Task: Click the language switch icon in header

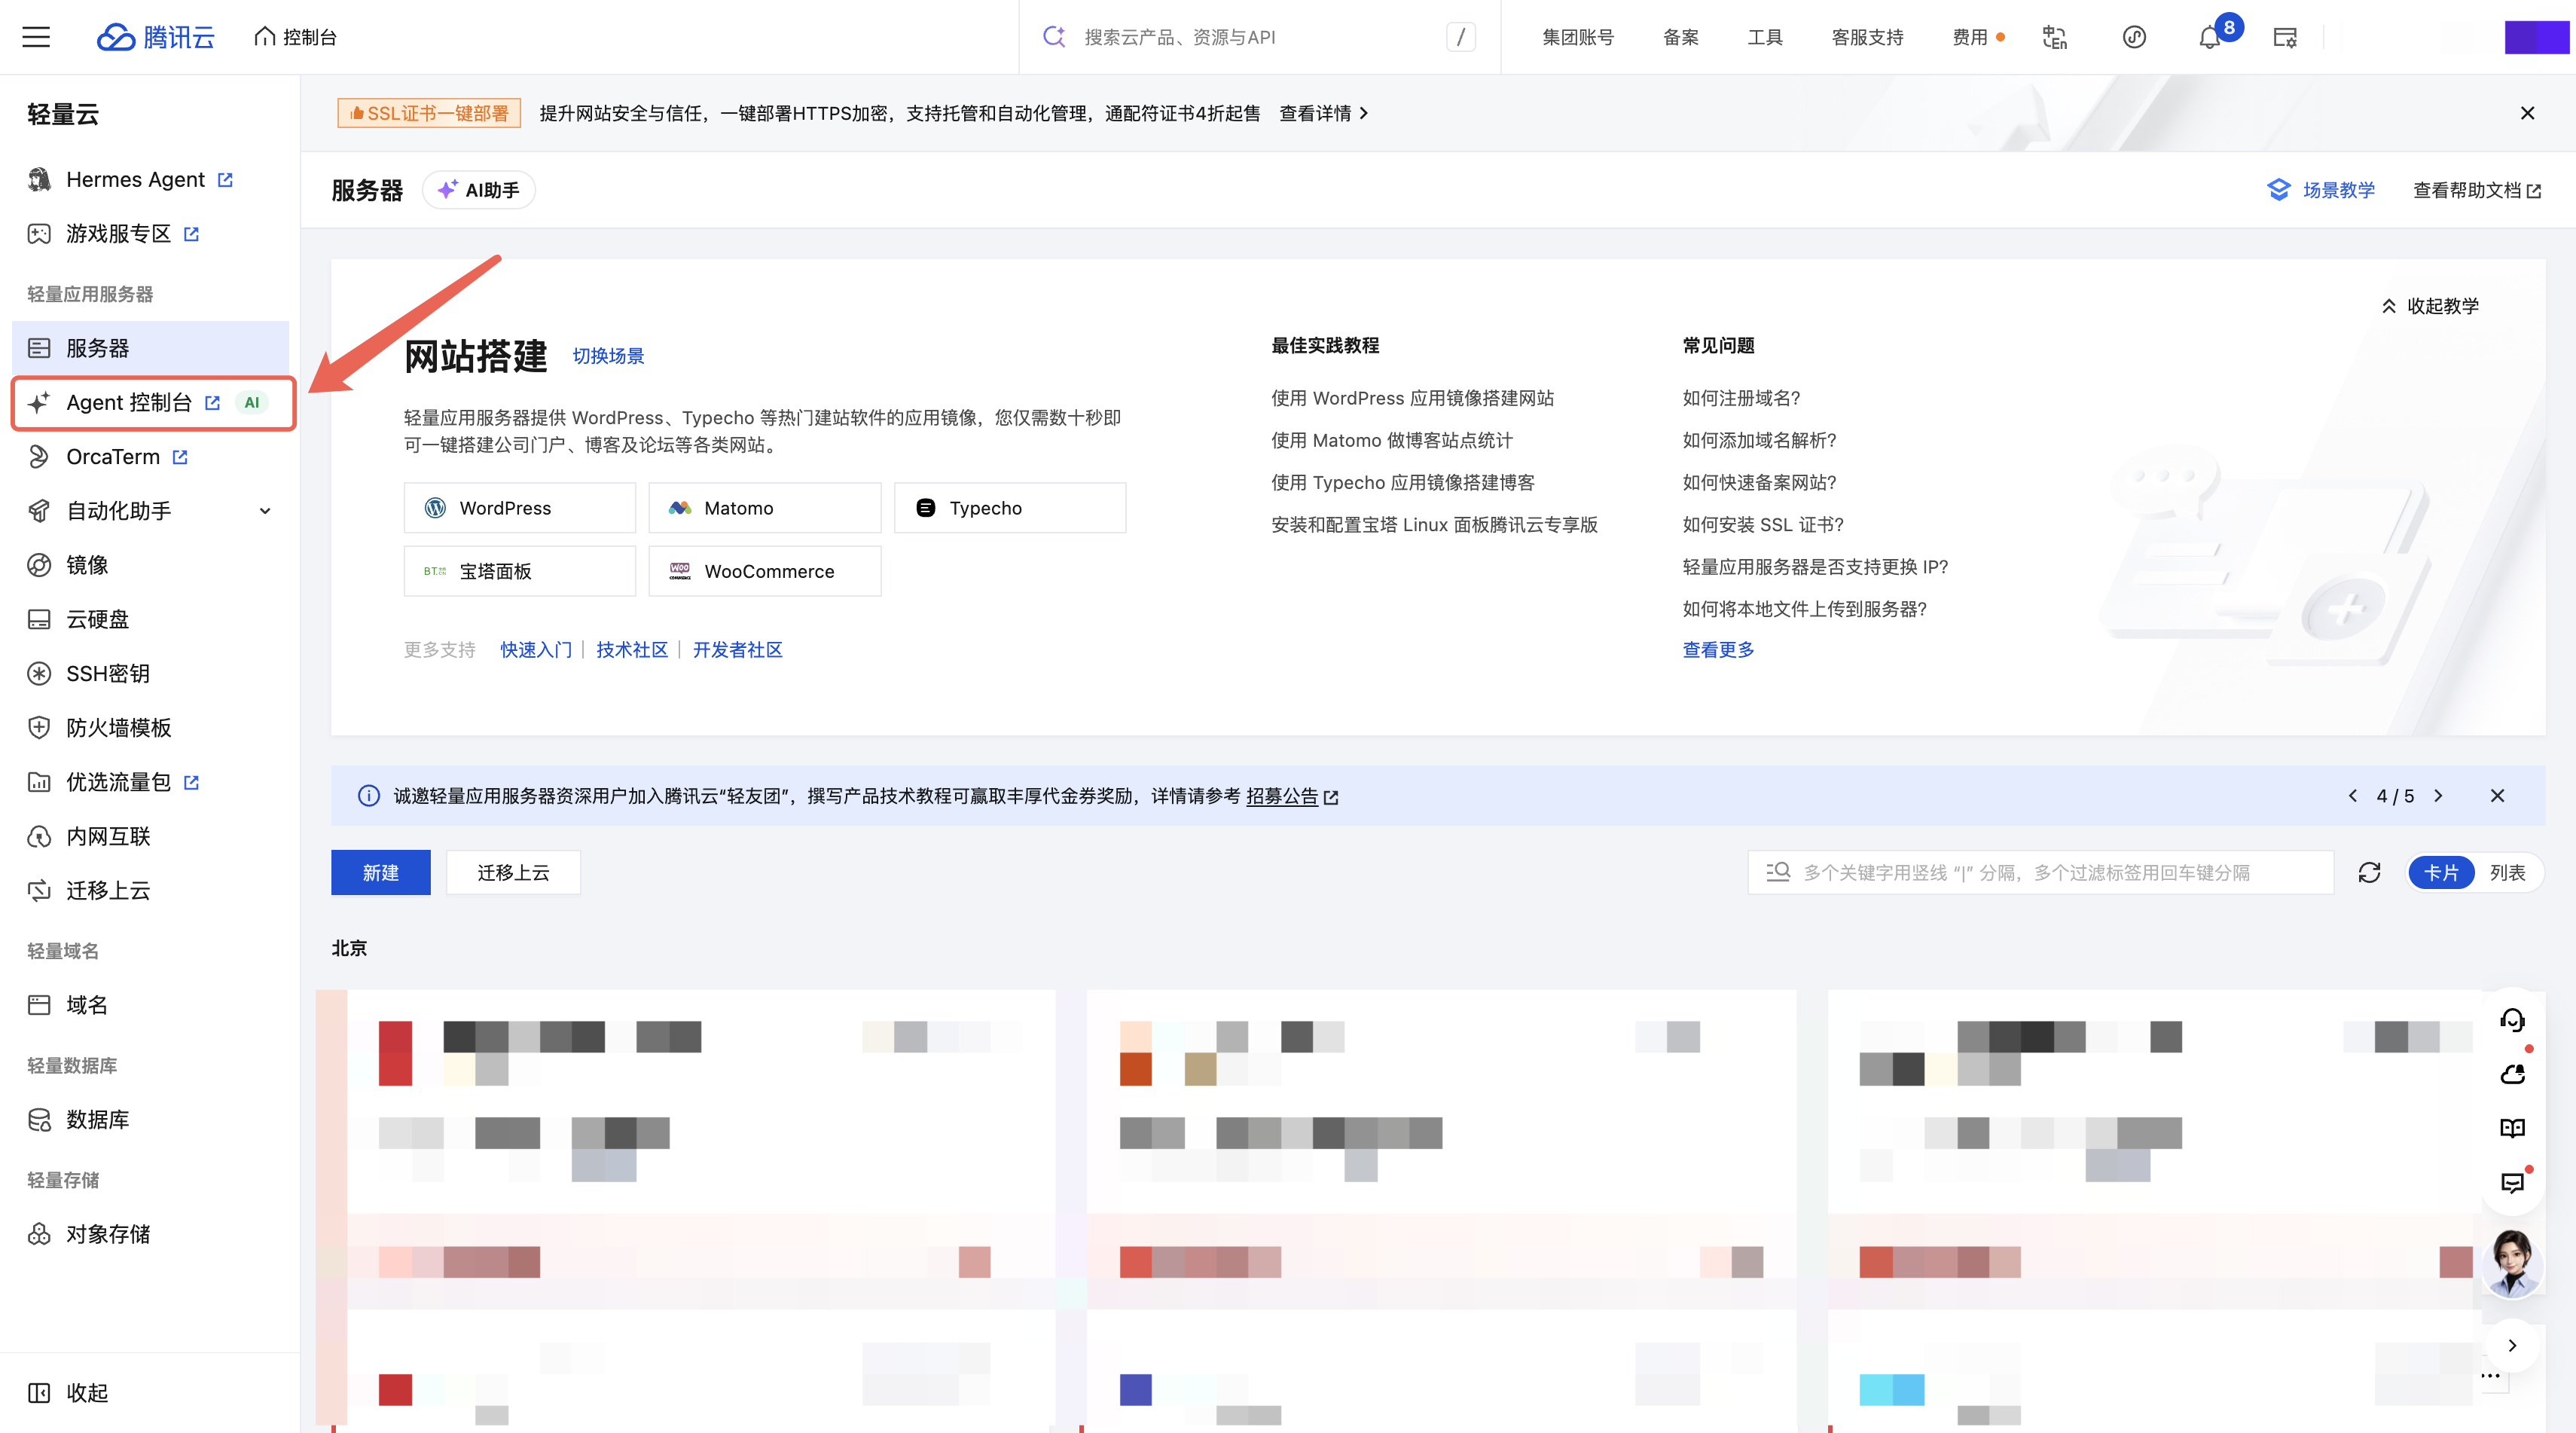Action: click(x=2054, y=38)
